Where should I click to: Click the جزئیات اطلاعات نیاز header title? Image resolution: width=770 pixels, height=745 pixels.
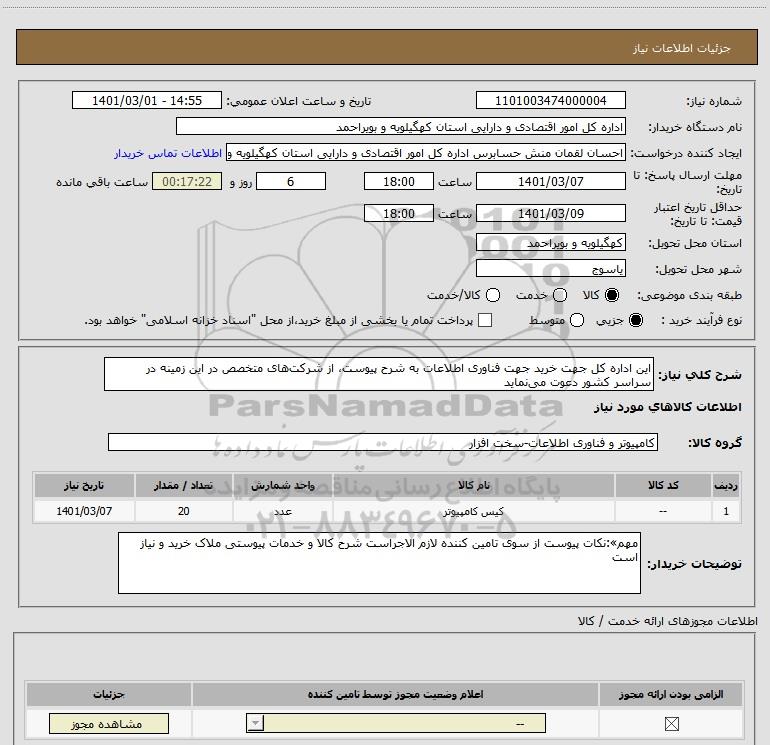(x=681, y=48)
